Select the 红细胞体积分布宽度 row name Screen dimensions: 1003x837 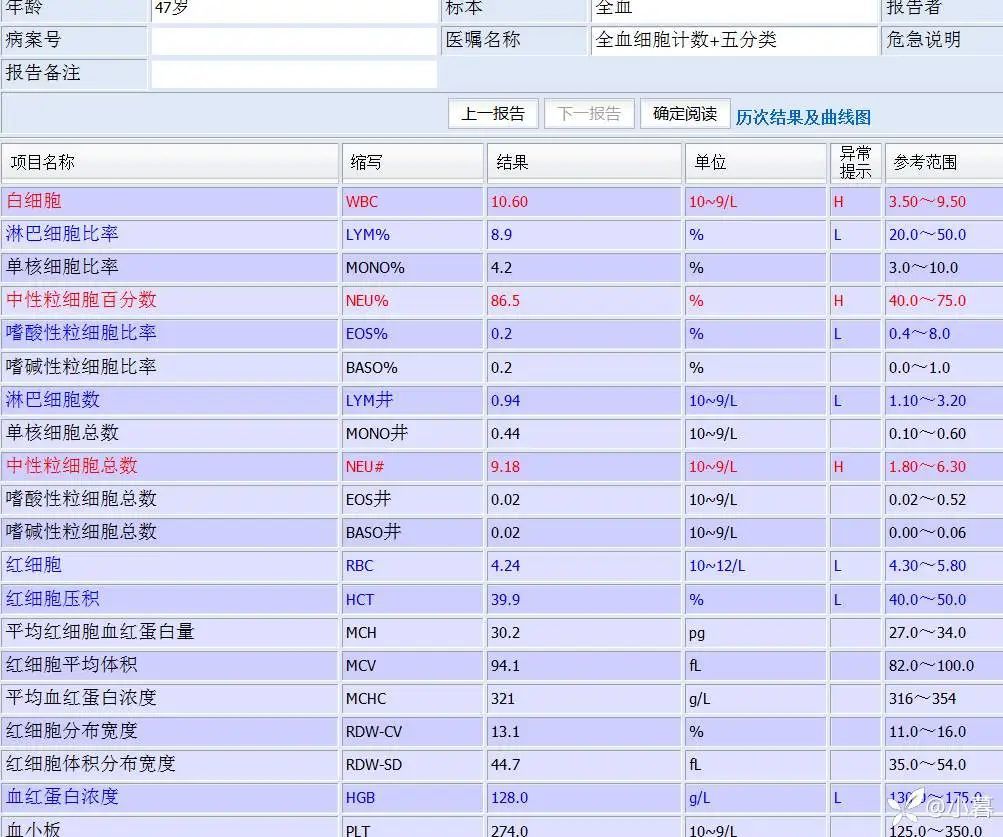(x=90, y=763)
